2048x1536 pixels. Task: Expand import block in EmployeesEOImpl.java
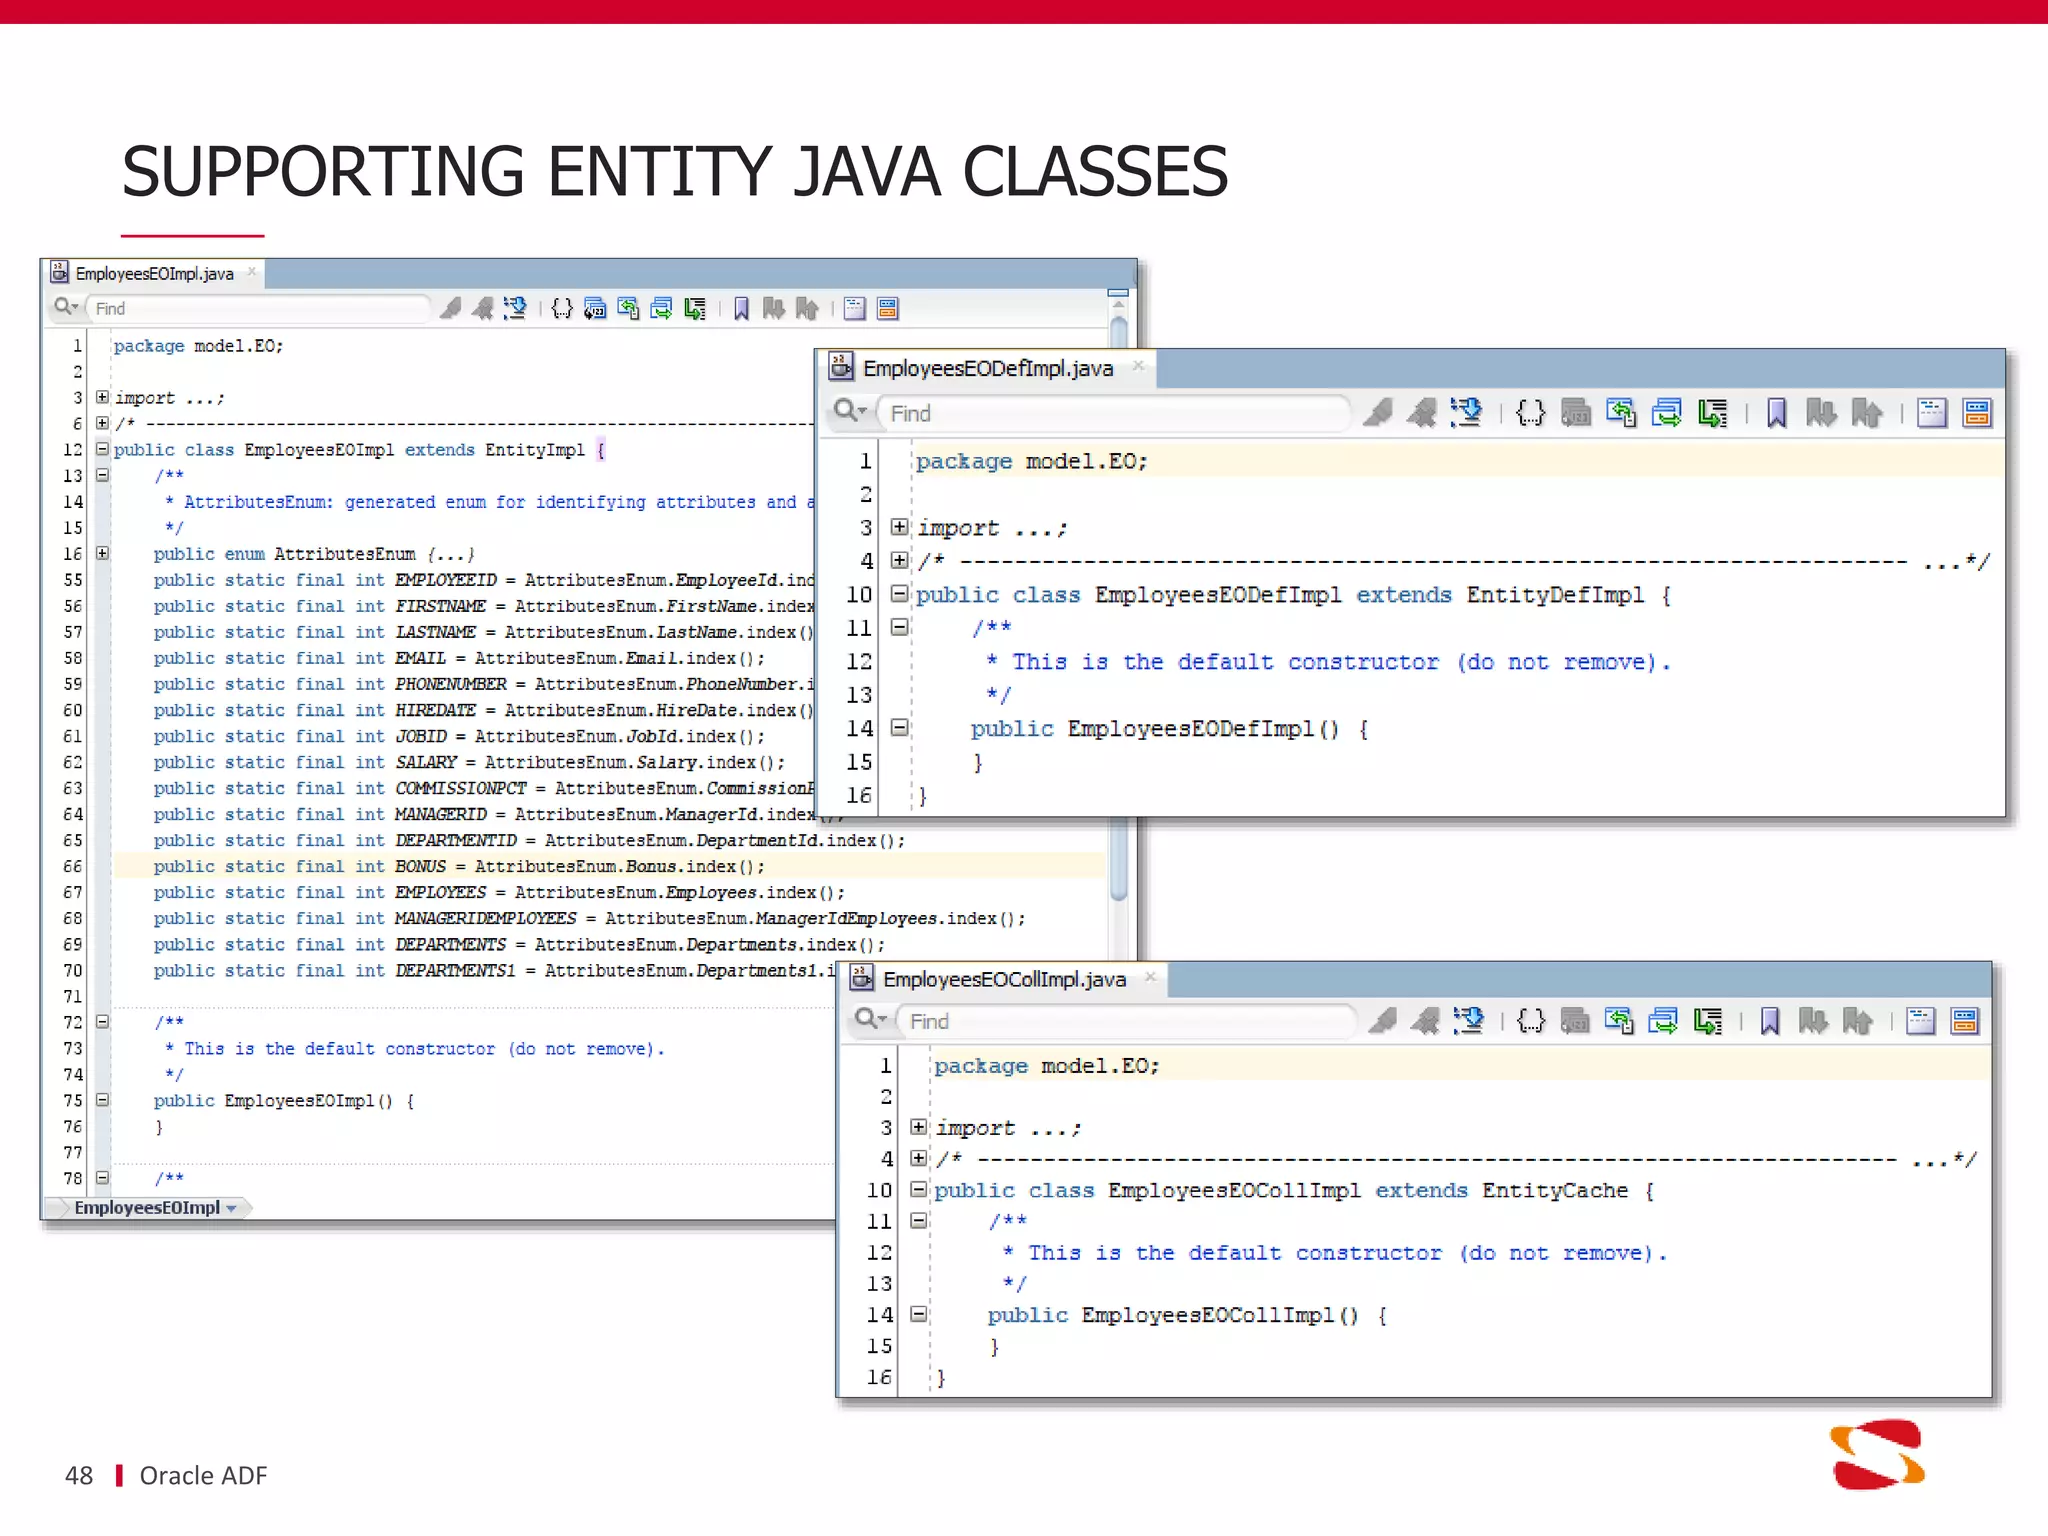coord(102,397)
